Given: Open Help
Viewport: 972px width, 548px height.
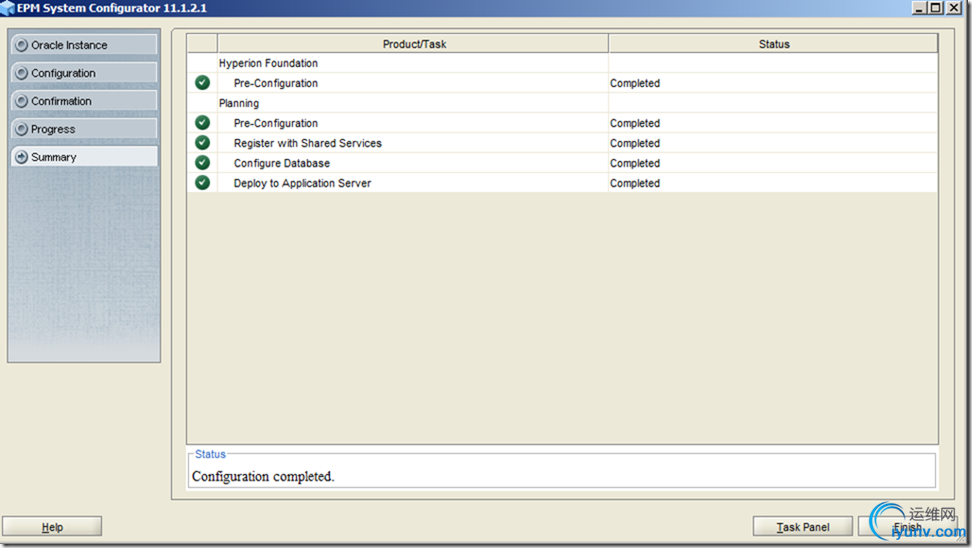Looking at the screenshot, I should pos(52,526).
